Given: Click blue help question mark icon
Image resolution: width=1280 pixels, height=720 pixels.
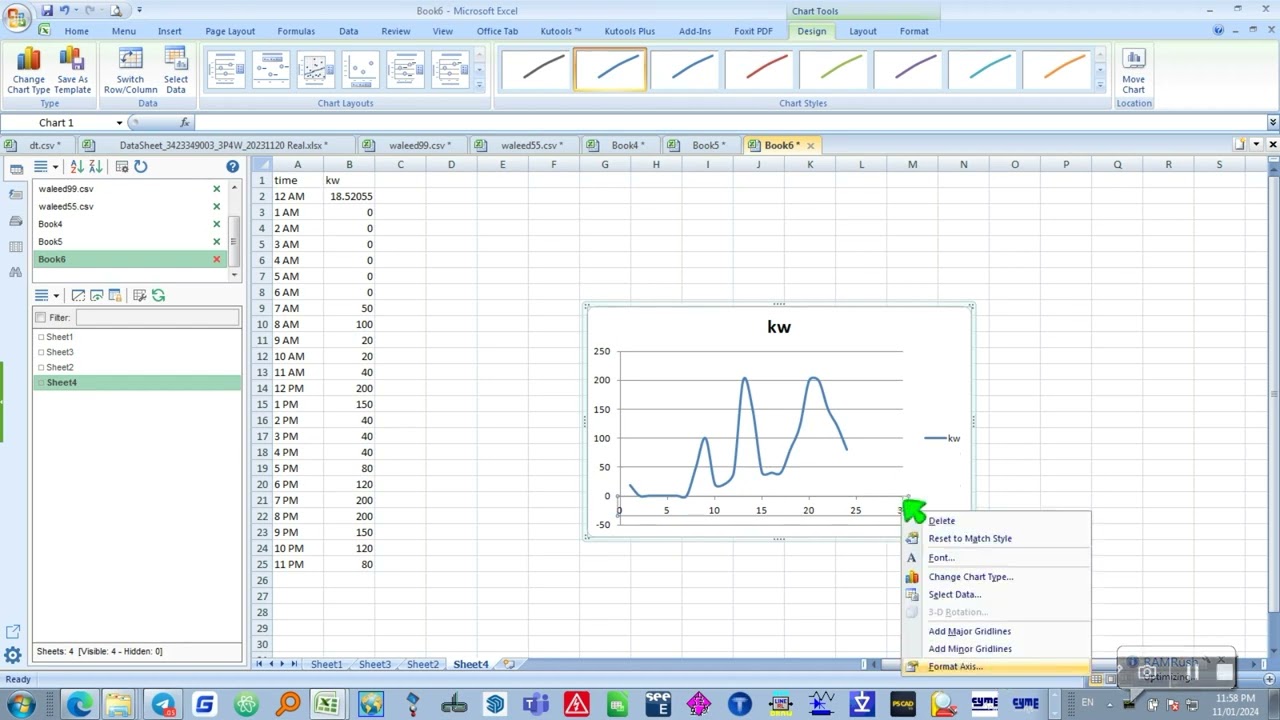Looking at the screenshot, I should (x=232, y=167).
